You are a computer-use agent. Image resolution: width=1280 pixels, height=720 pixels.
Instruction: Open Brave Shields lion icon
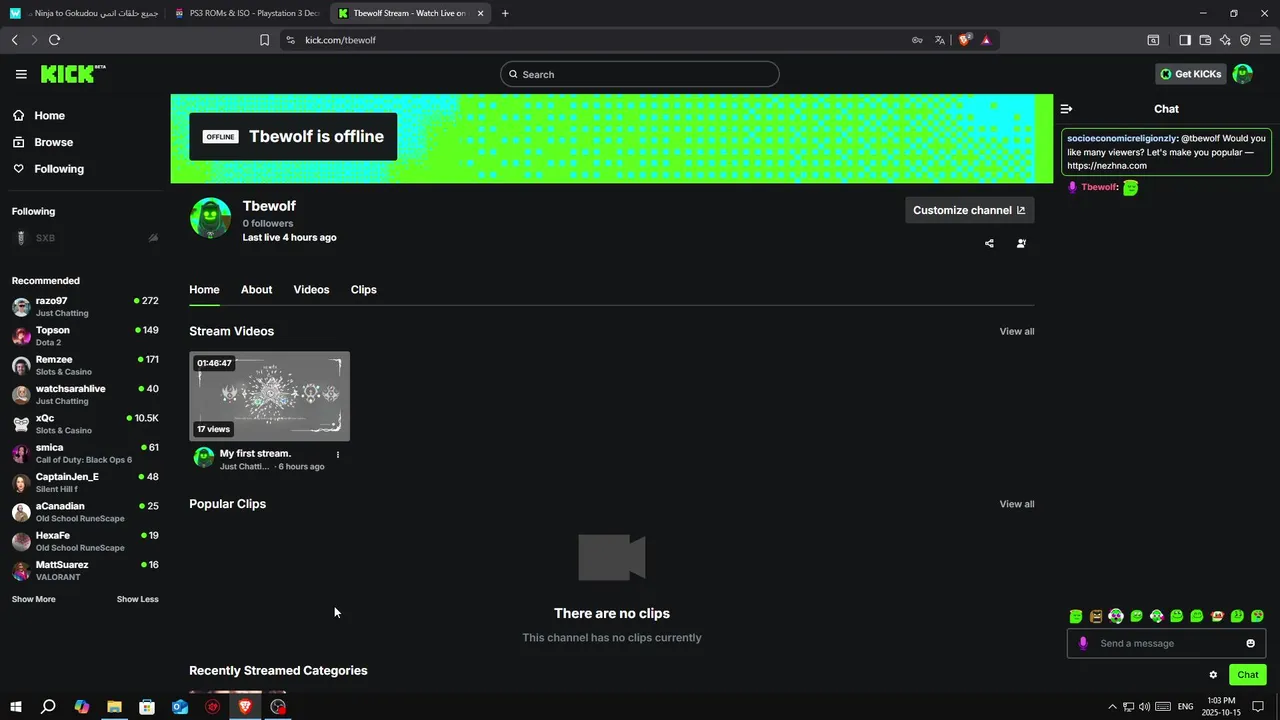coord(965,40)
